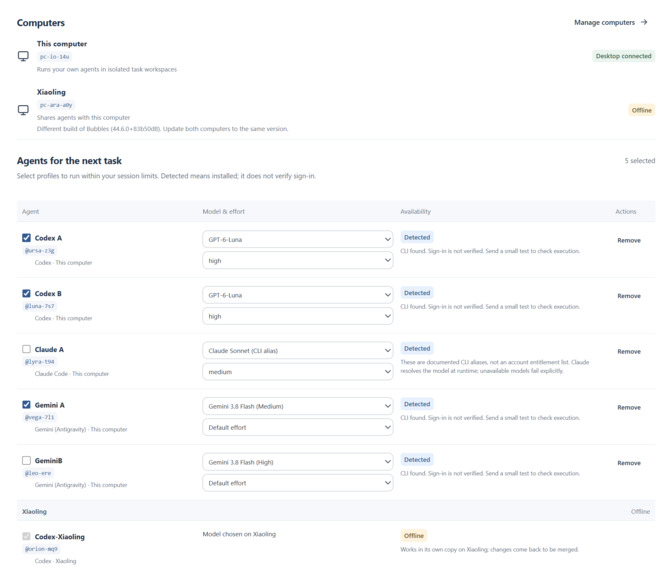Open Codex A effort dropdown set to high
The width and height of the screenshot is (666, 573).
[298, 260]
